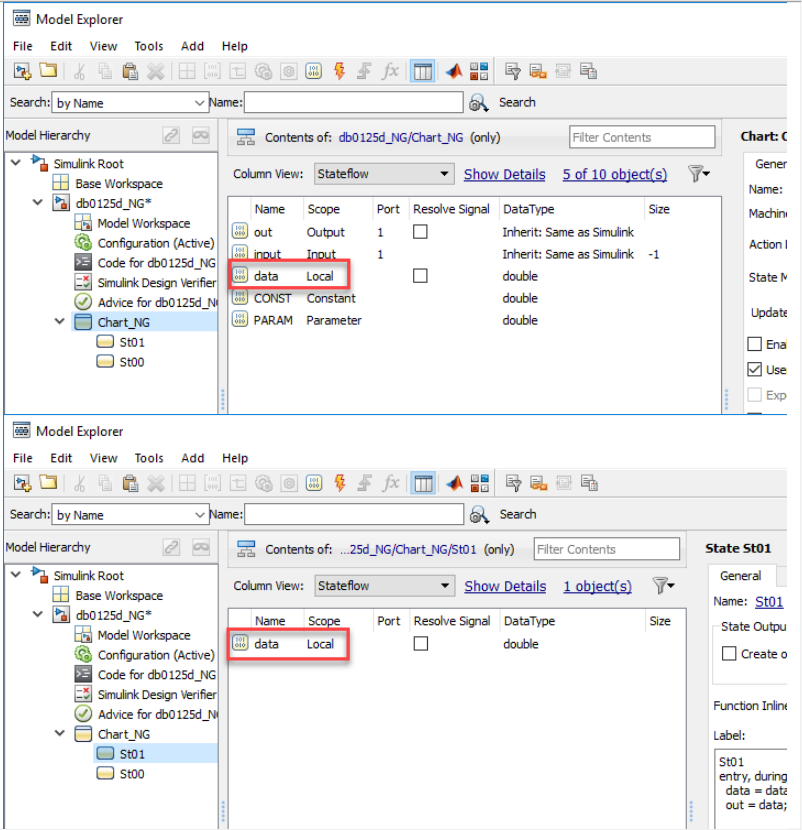Click Open folder icon in top toolbar
Image resolution: width=802 pixels, height=830 pixels.
pos(48,70)
